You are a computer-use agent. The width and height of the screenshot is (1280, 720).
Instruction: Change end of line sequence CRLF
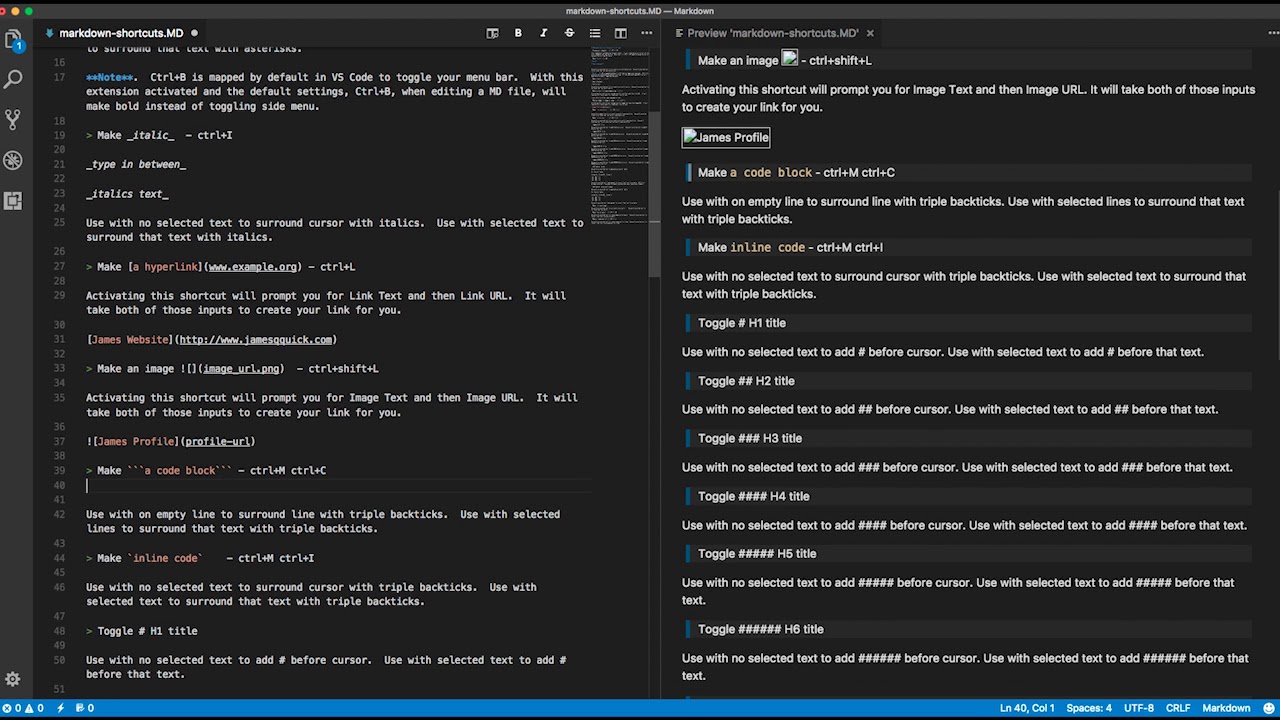click(1178, 708)
